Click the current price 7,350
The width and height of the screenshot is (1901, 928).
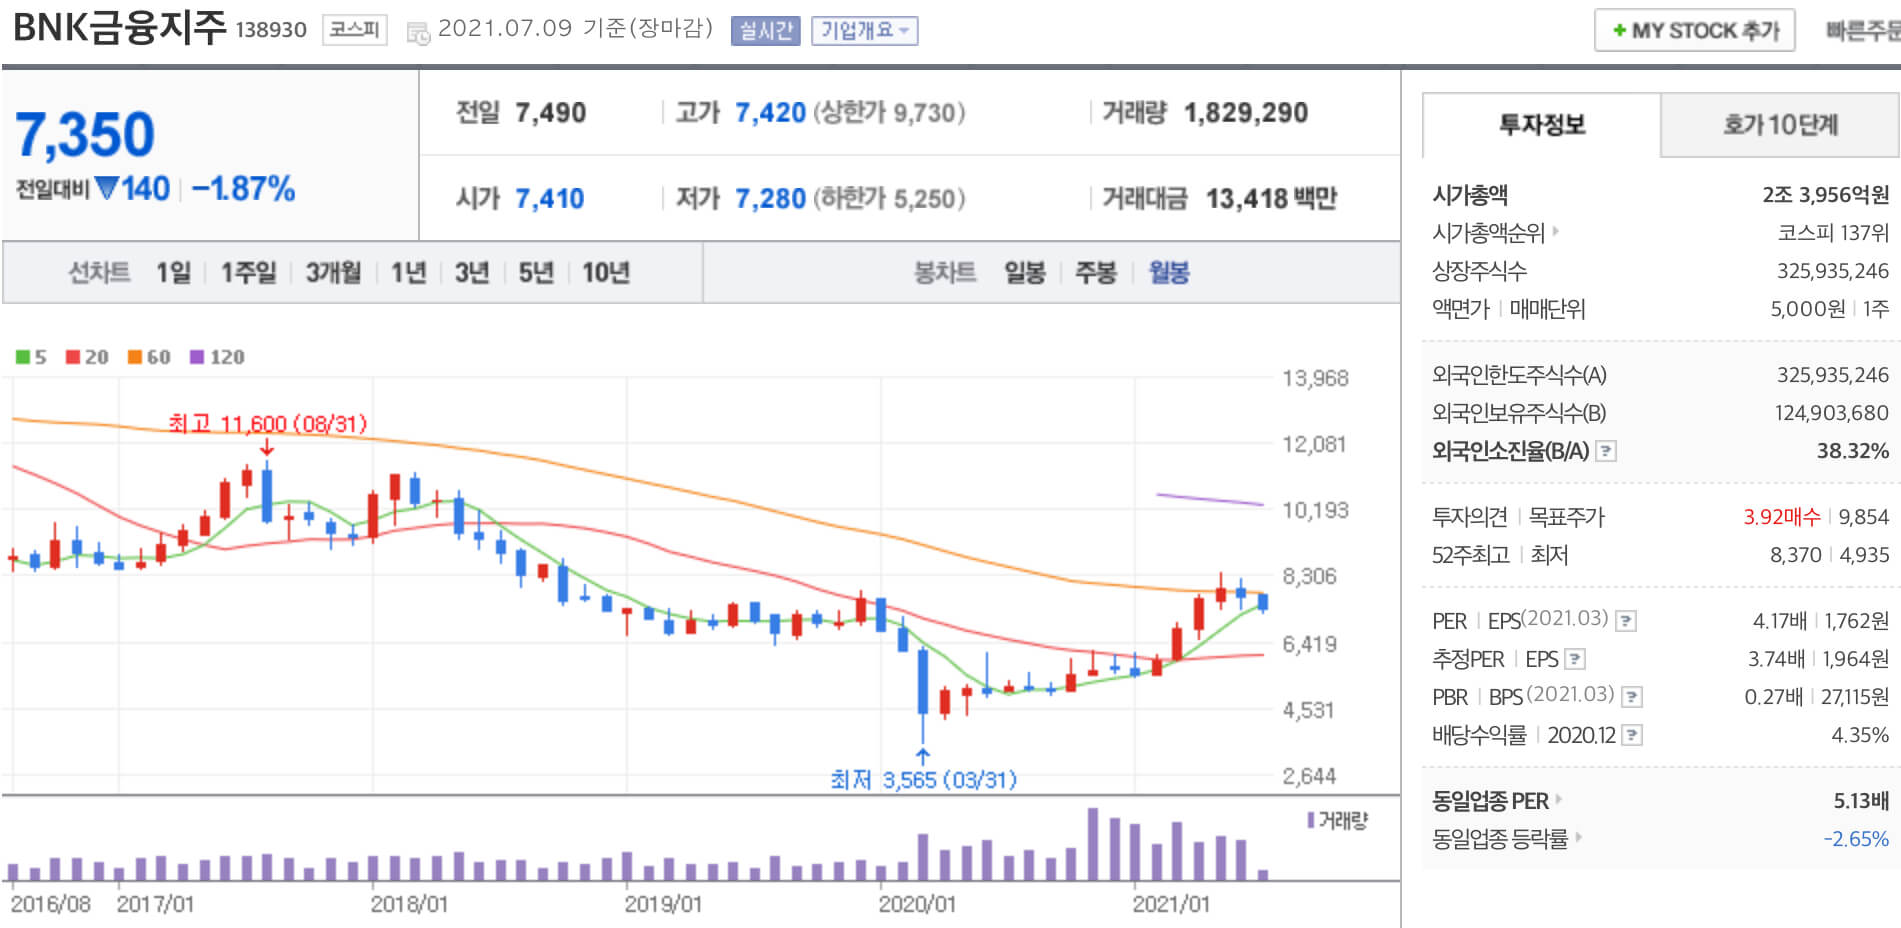(85, 134)
